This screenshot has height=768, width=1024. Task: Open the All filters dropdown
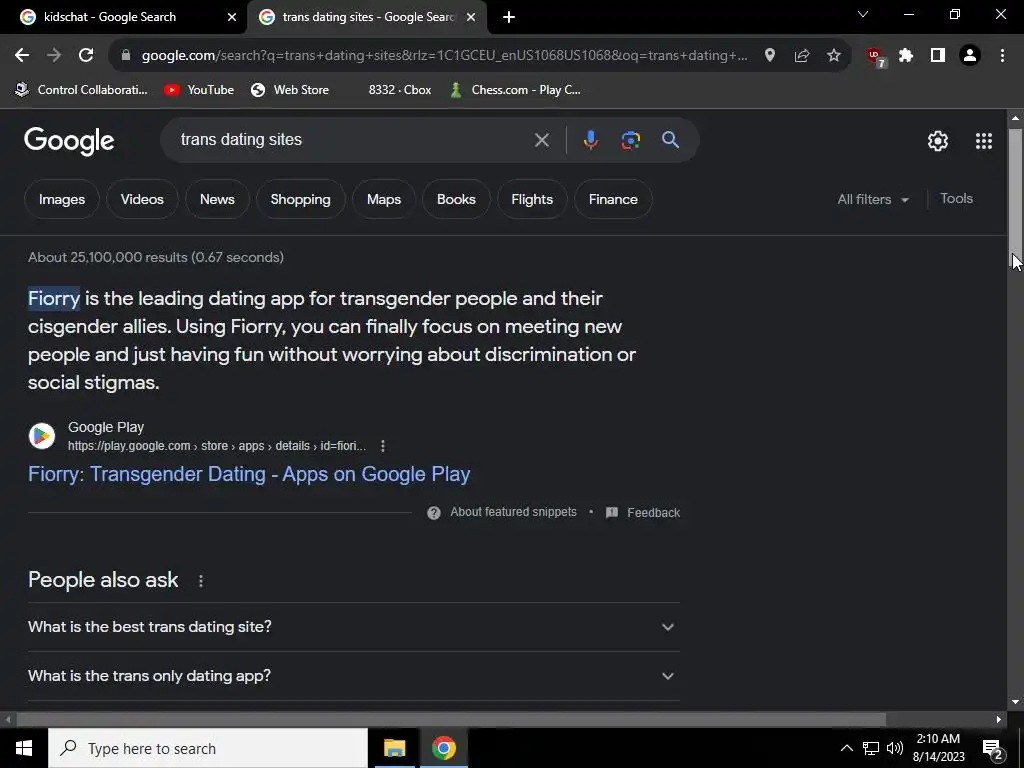pyautogui.click(x=873, y=199)
